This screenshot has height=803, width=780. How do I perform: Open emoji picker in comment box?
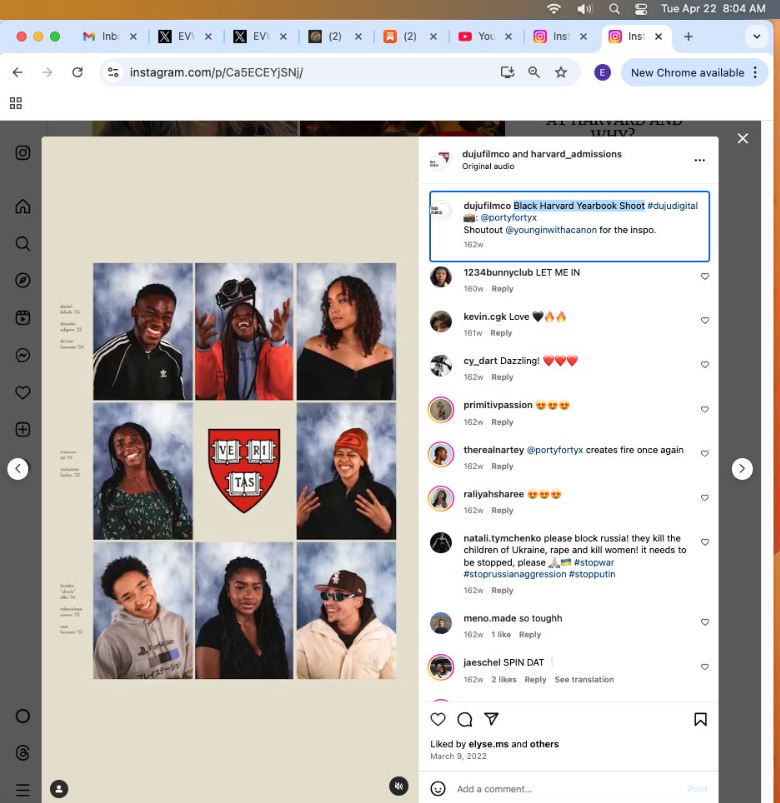click(438, 789)
